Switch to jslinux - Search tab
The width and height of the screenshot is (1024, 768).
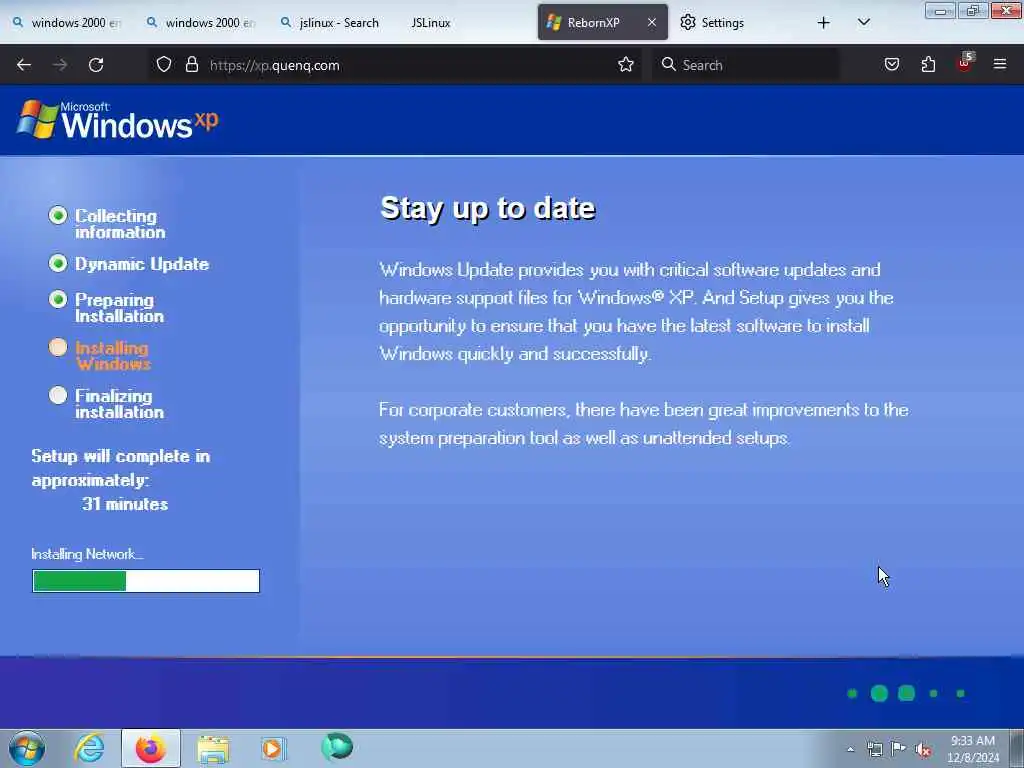click(330, 23)
